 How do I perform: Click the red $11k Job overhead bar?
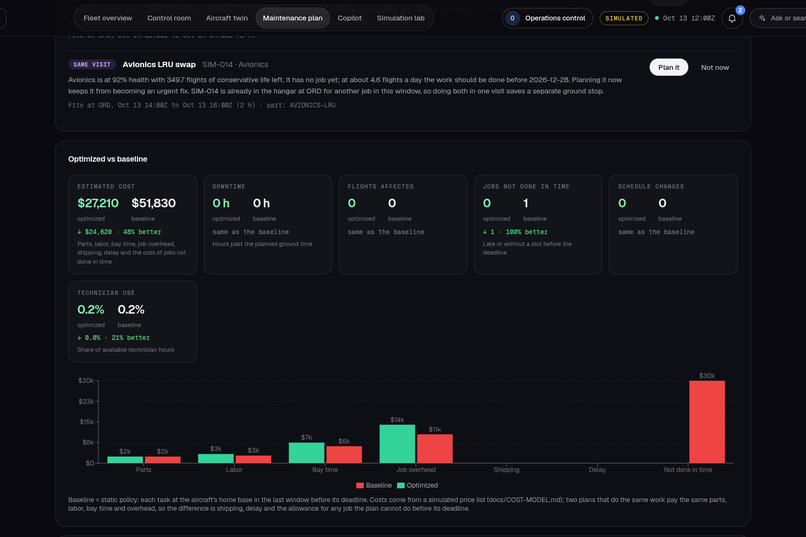point(435,449)
